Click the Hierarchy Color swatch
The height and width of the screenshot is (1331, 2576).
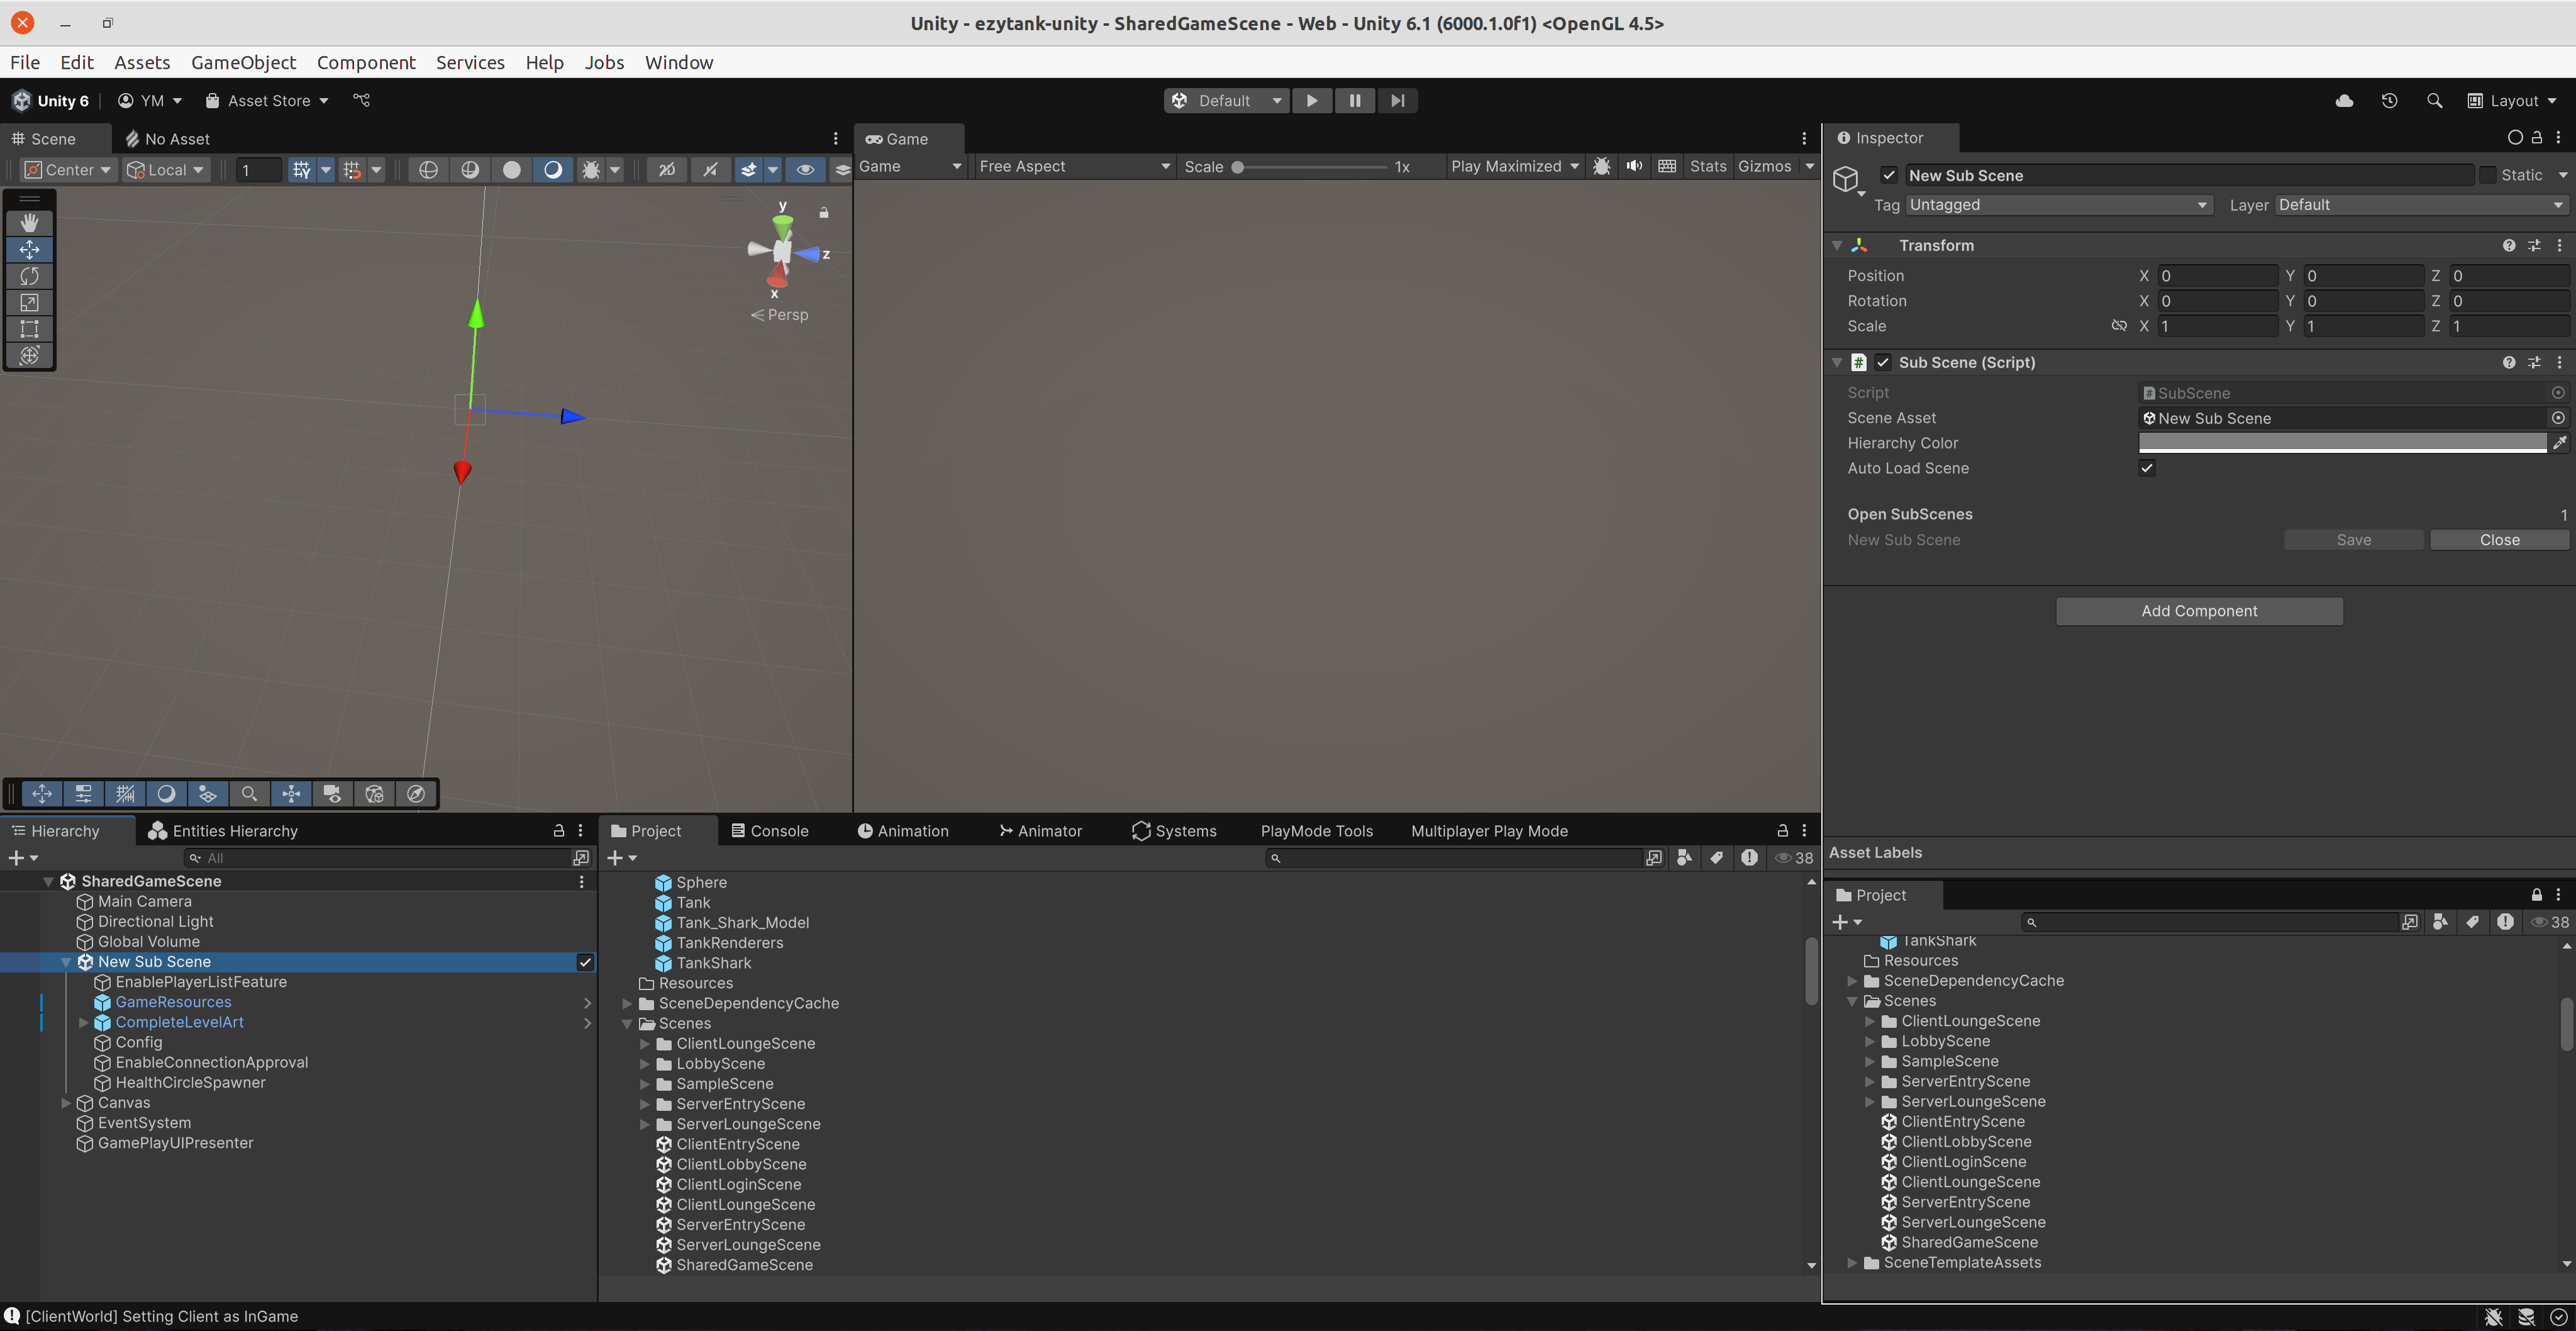click(2343, 443)
